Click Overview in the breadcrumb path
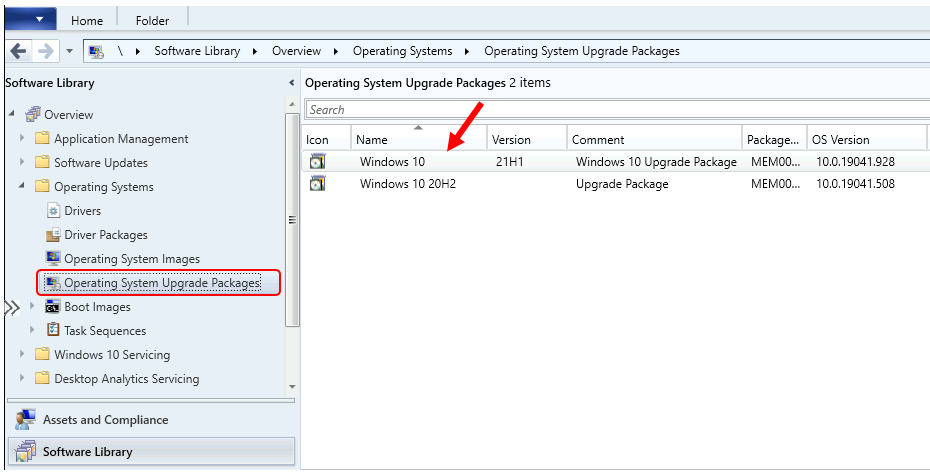This screenshot has height=473, width=930. [296, 51]
